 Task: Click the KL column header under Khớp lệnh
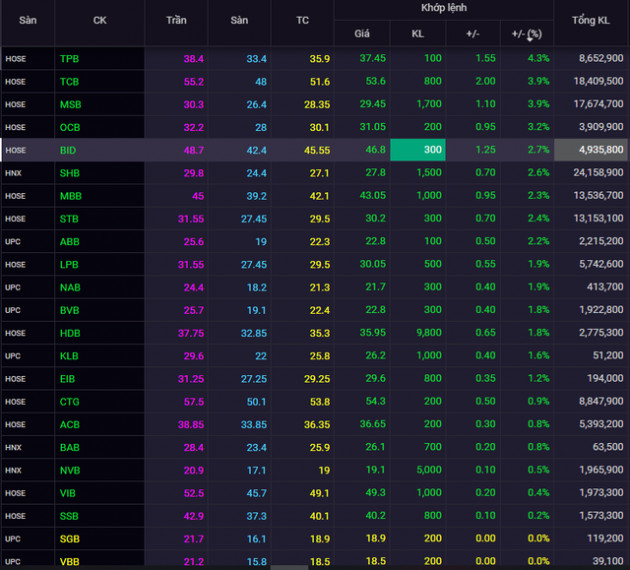click(418, 34)
